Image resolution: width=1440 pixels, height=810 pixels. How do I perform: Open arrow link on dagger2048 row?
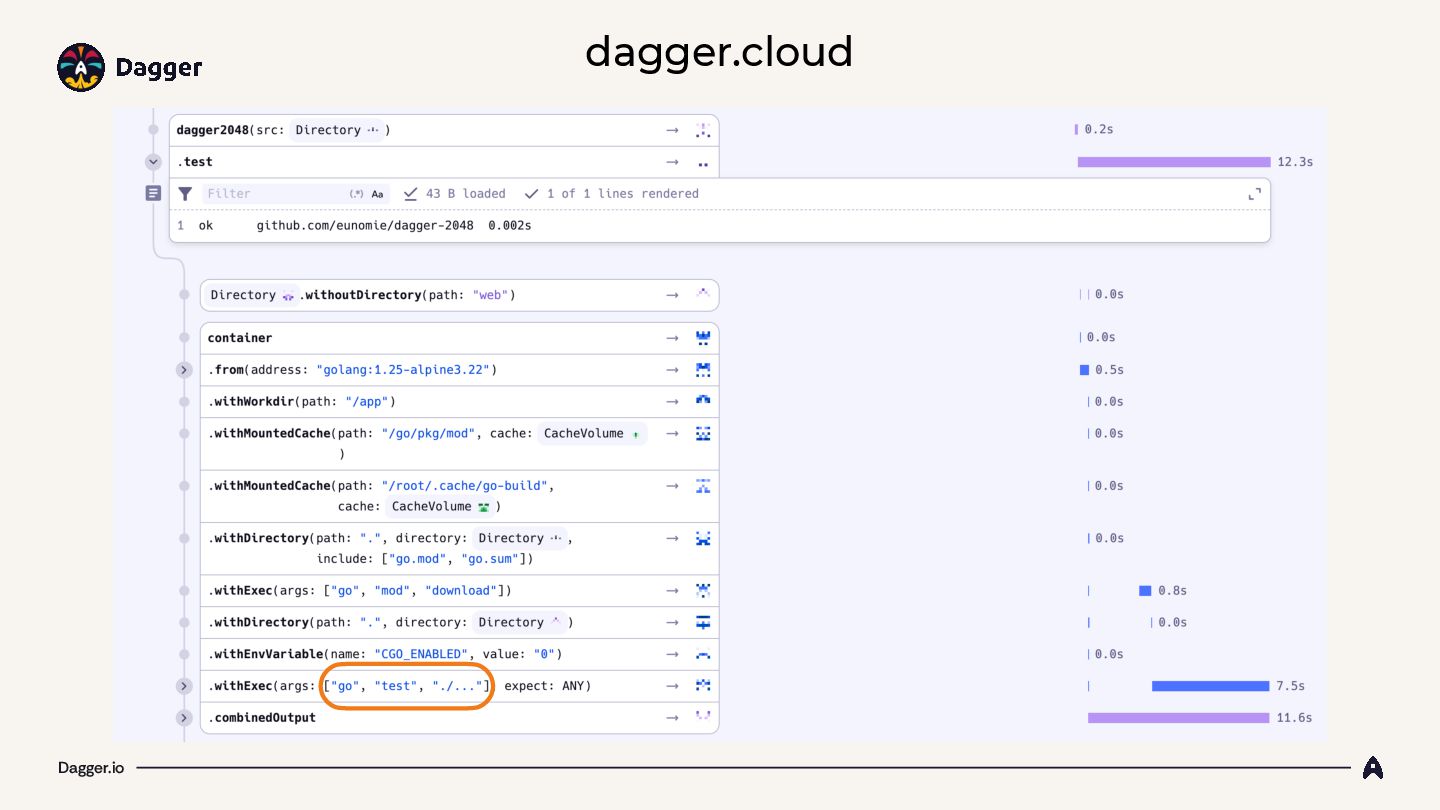pos(673,130)
